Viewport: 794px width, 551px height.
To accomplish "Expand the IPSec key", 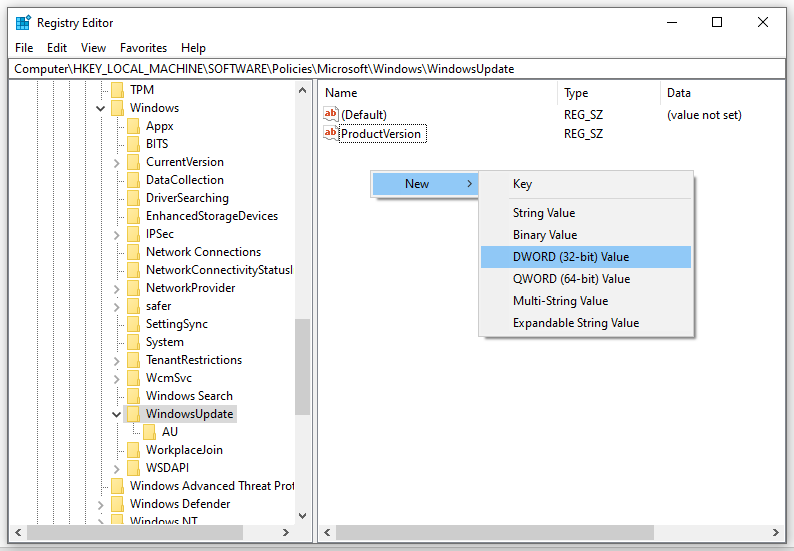I will pyautogui.click(x=116, y=234).
